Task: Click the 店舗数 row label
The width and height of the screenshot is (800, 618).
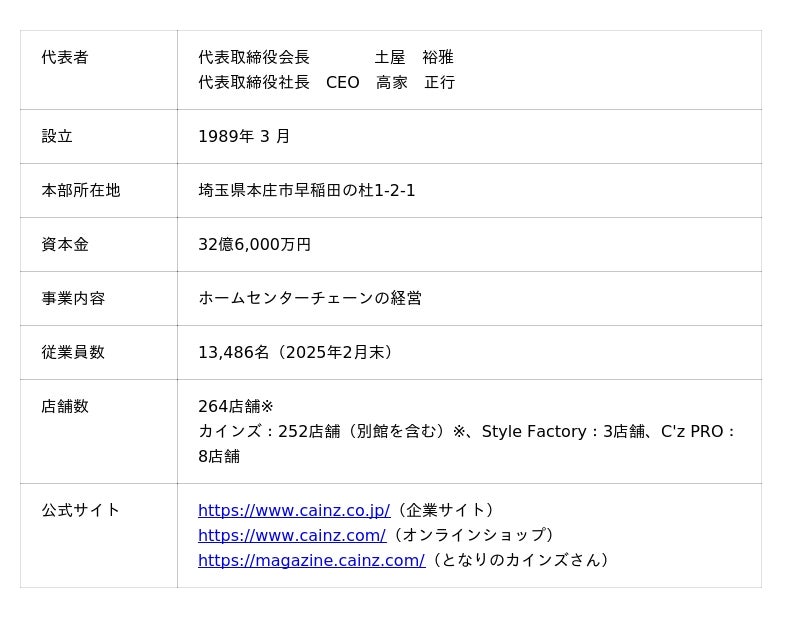Action: [x=65, y=407]
